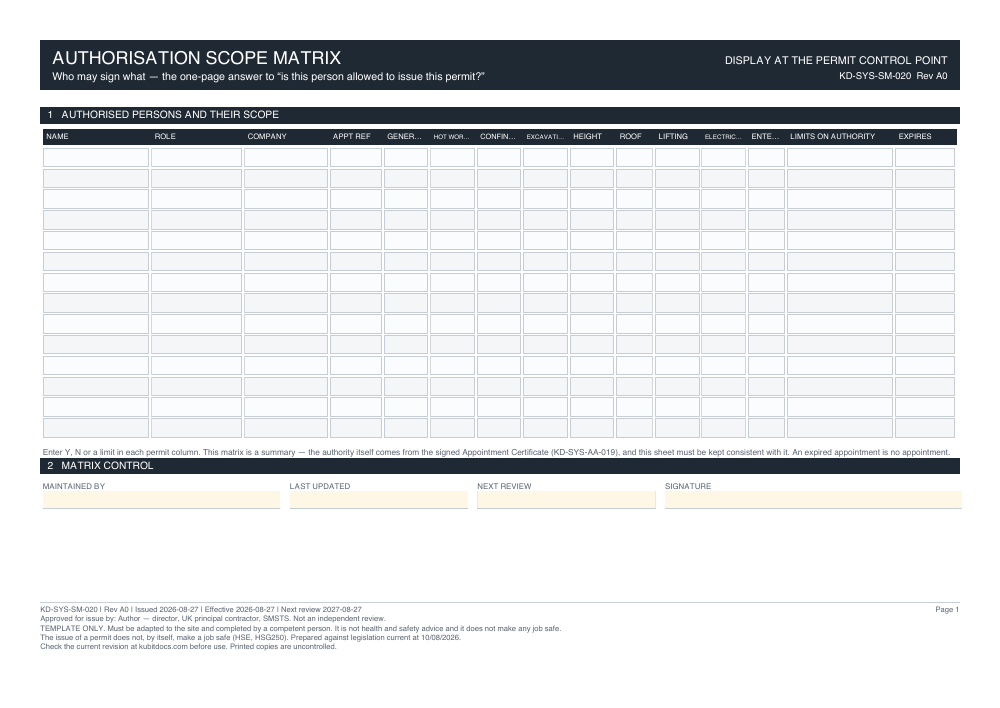The image size is (1000, 708).
Task: Click the 'NEXT REVIEW' label
Action: point(504,486)
